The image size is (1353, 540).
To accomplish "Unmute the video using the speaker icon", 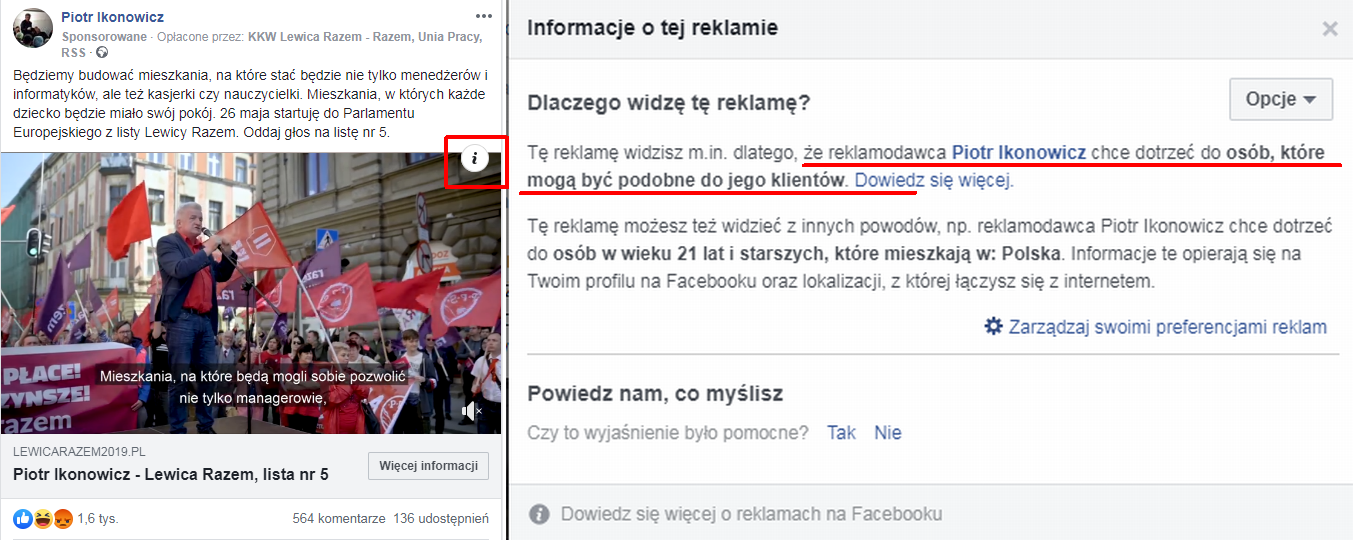I will click(472, 411).
